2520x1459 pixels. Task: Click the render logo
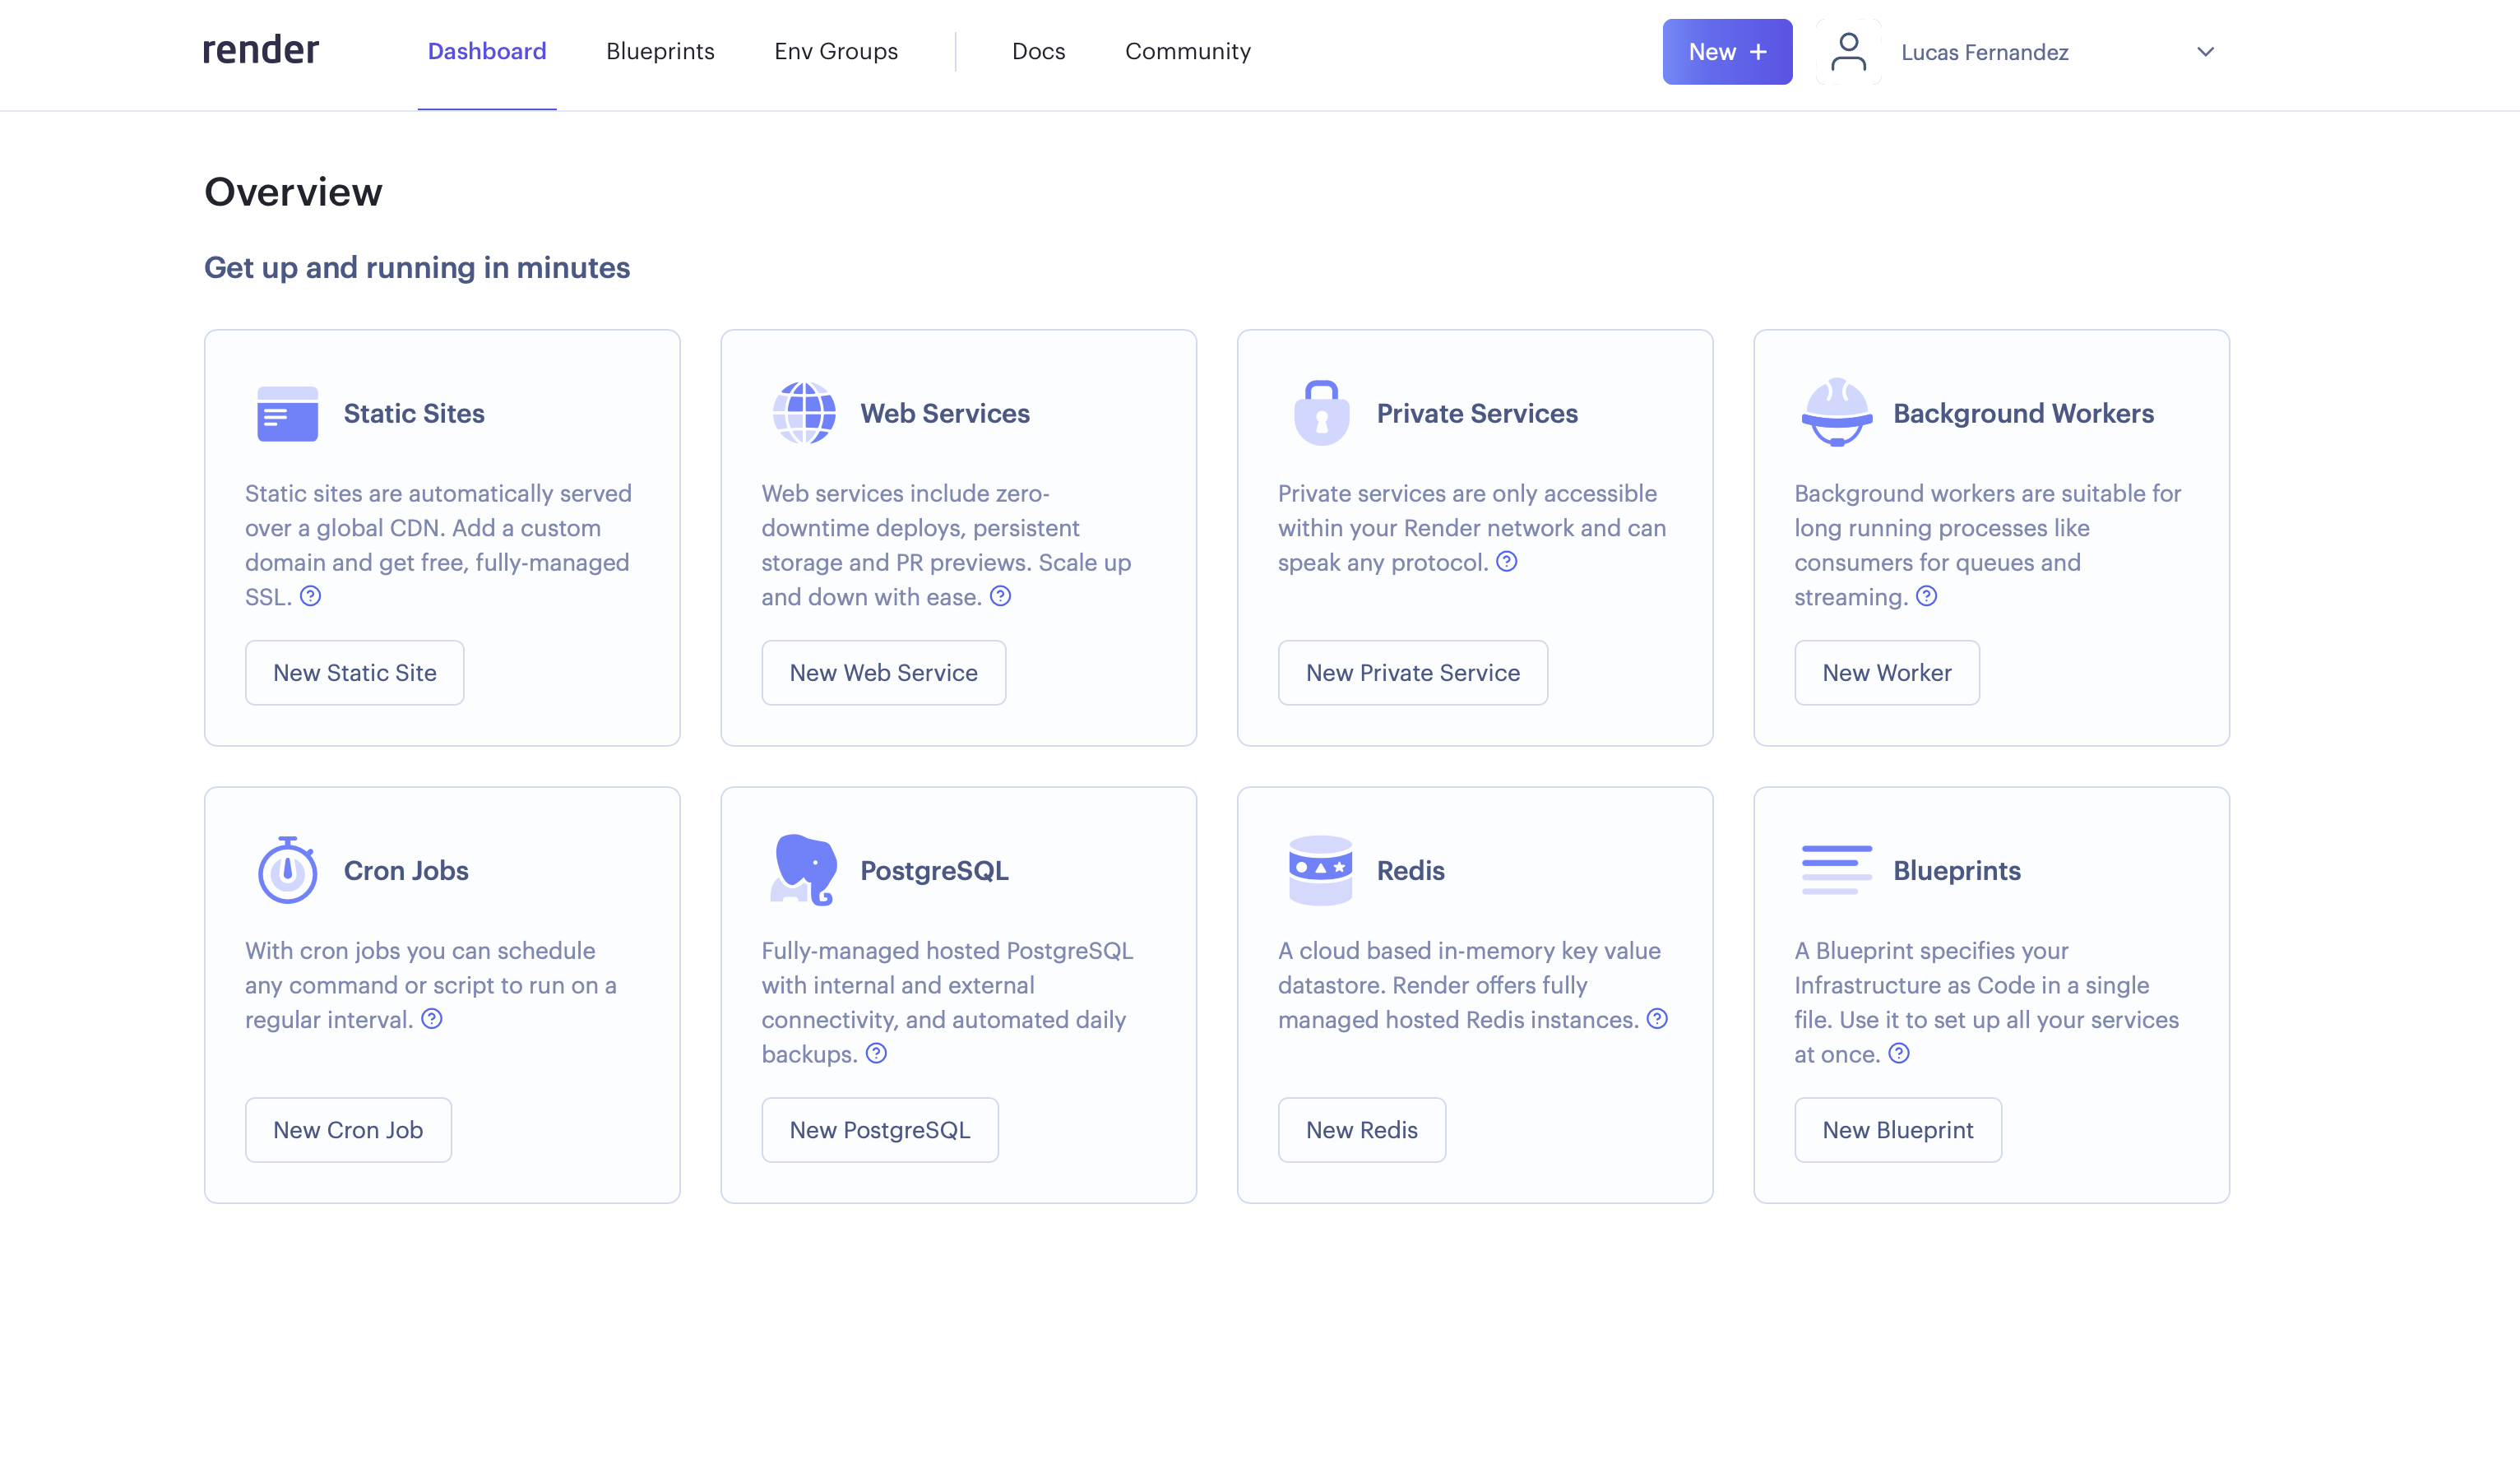coord(261,50)
